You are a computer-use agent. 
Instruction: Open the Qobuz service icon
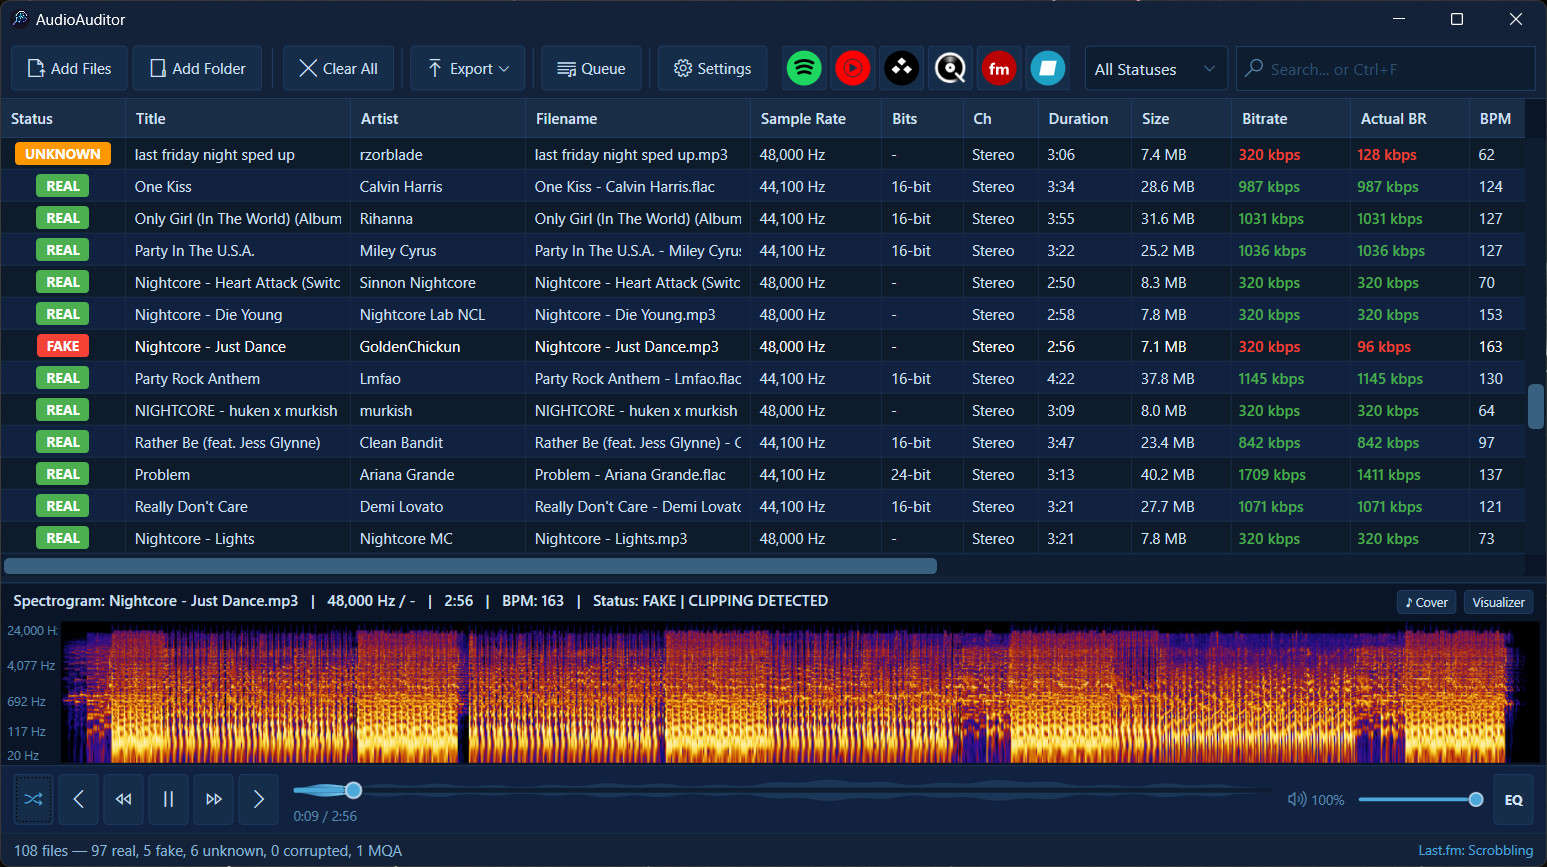coord(950,68)
